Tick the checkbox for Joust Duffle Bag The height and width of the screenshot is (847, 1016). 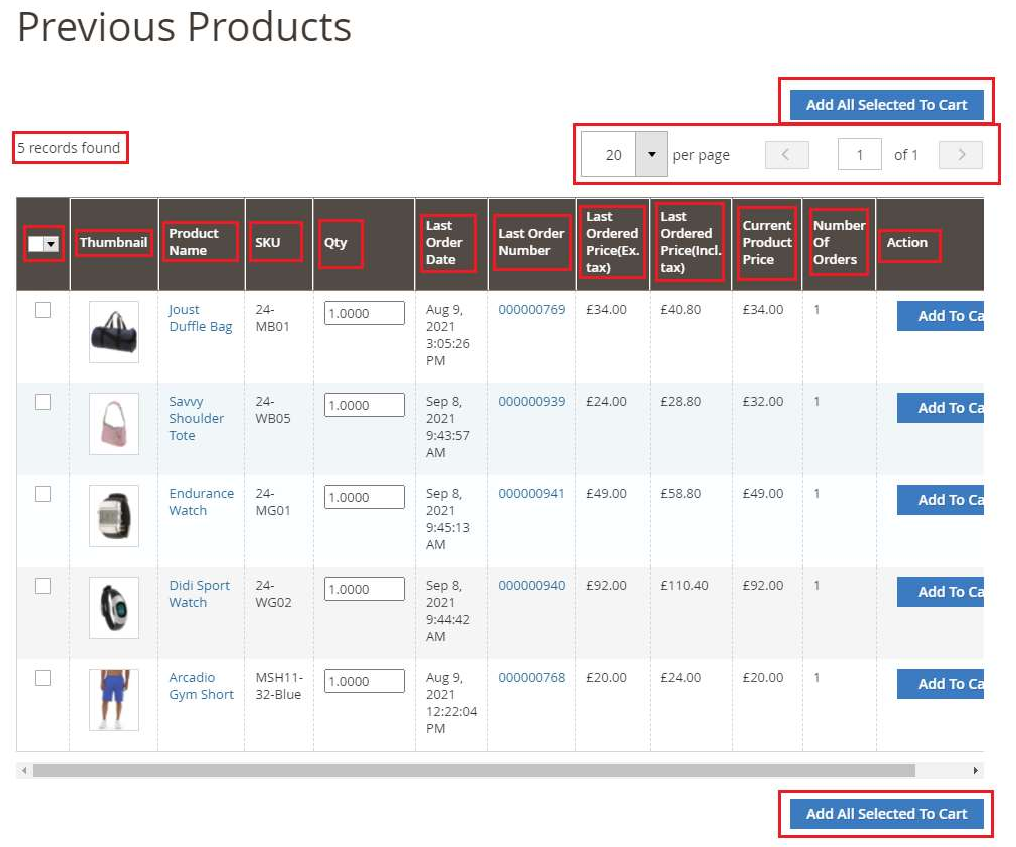coord(43,310)
